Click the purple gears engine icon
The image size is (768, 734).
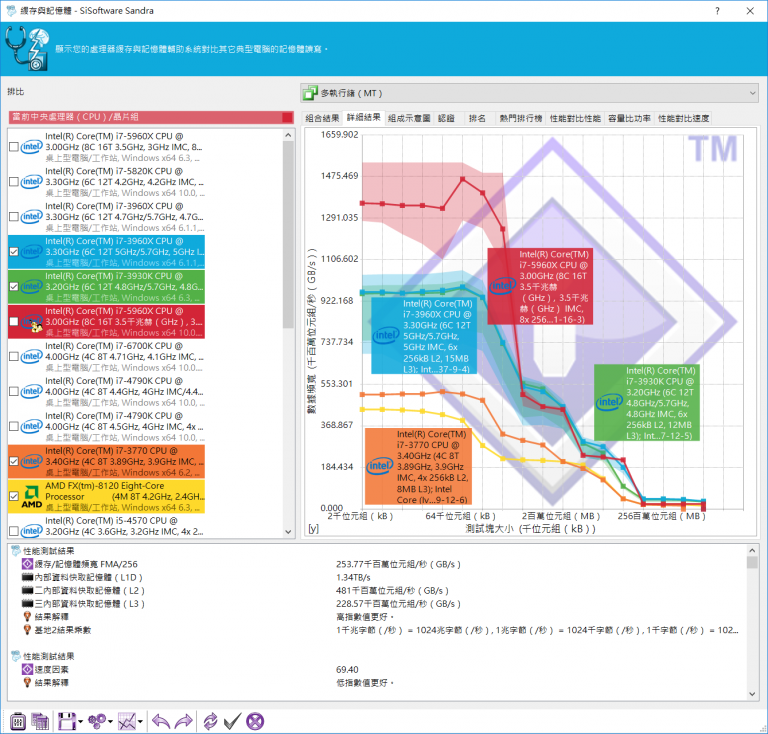[x=96, y=721]
